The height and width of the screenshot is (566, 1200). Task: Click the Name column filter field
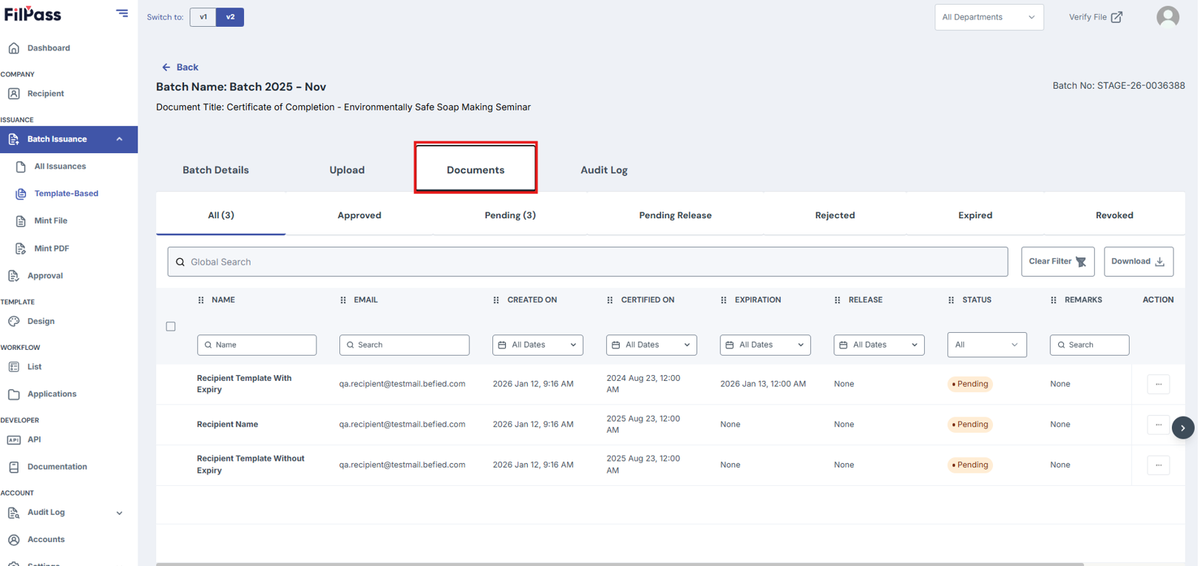coord(257,345)
